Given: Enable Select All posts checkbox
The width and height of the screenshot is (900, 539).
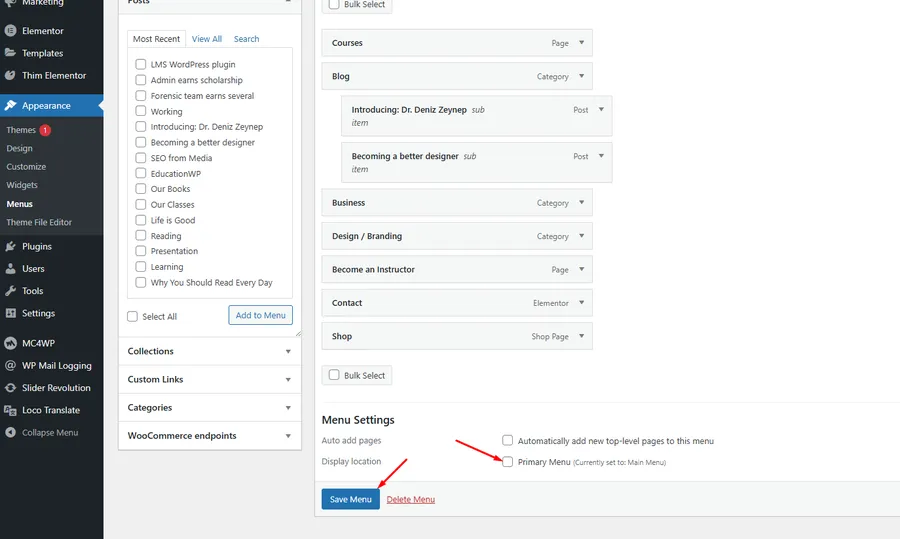Looking at the screenshot, I should [x=133, y=316].
